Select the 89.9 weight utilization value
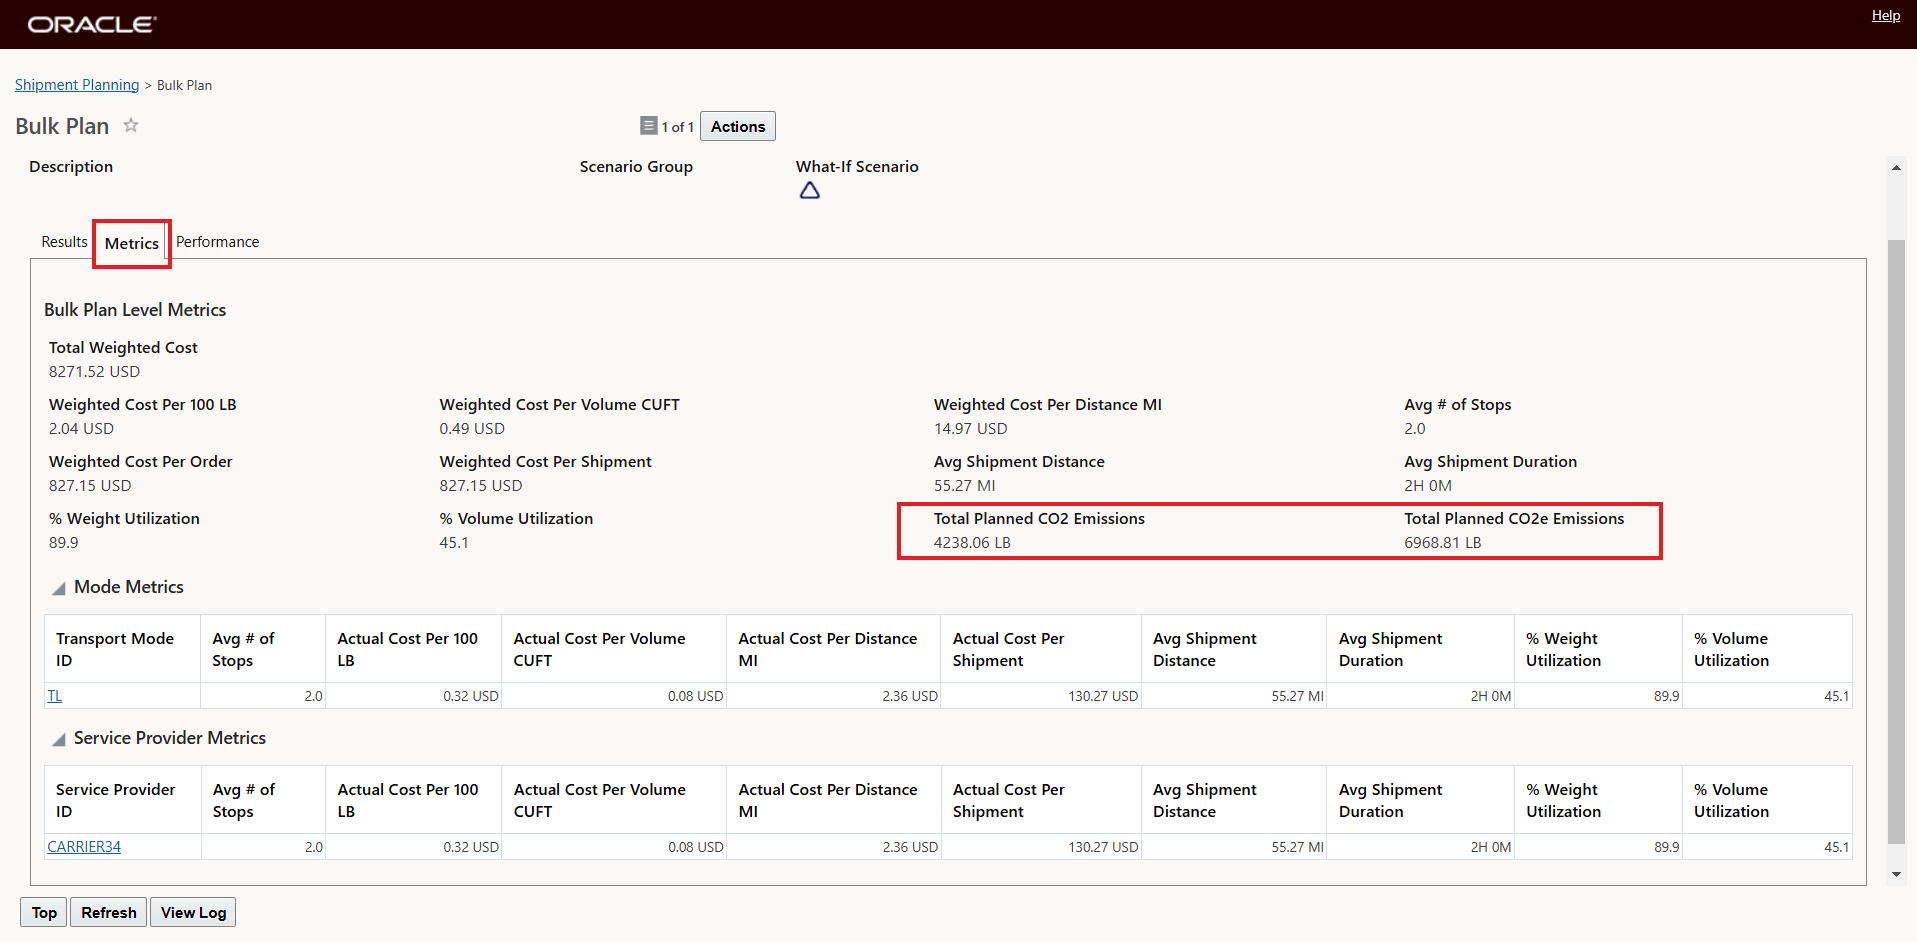Viewport: 1917px width, 942px height. (x=64, y=542)
